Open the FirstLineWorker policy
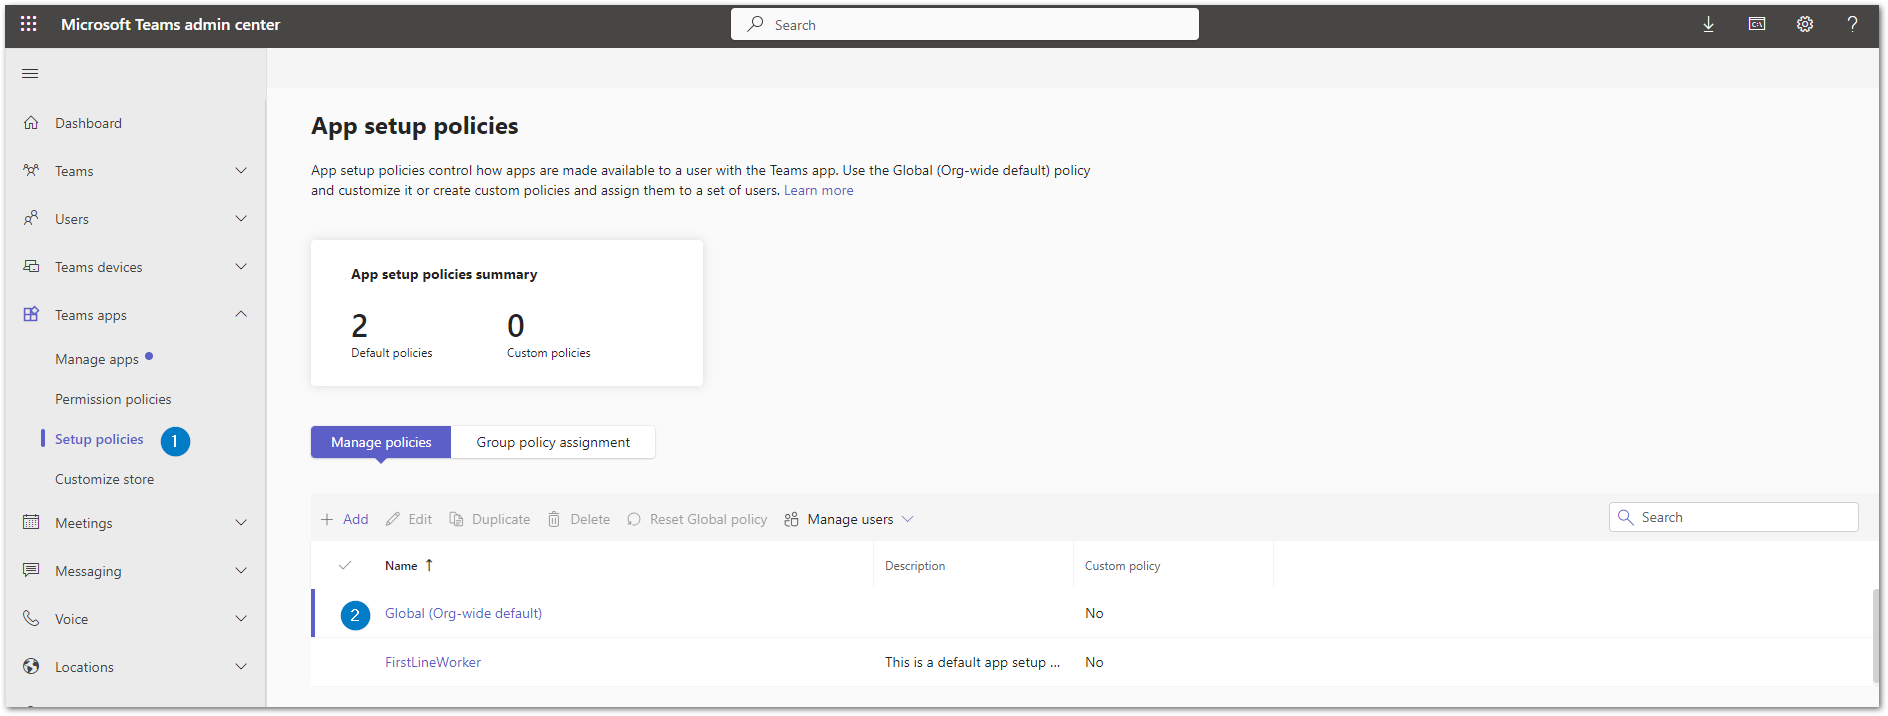1888x716 pixels. tap(433, 662)
